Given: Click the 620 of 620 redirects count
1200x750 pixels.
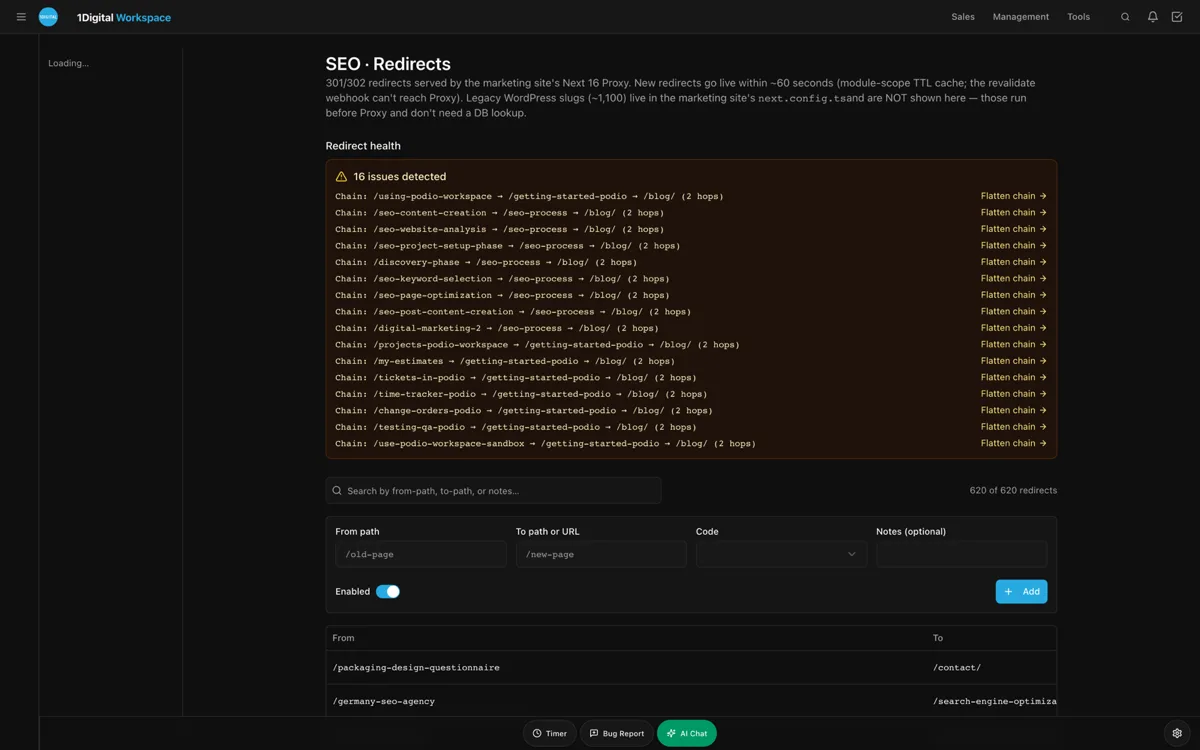Looking at the screenshot, I should point(1013,490).
